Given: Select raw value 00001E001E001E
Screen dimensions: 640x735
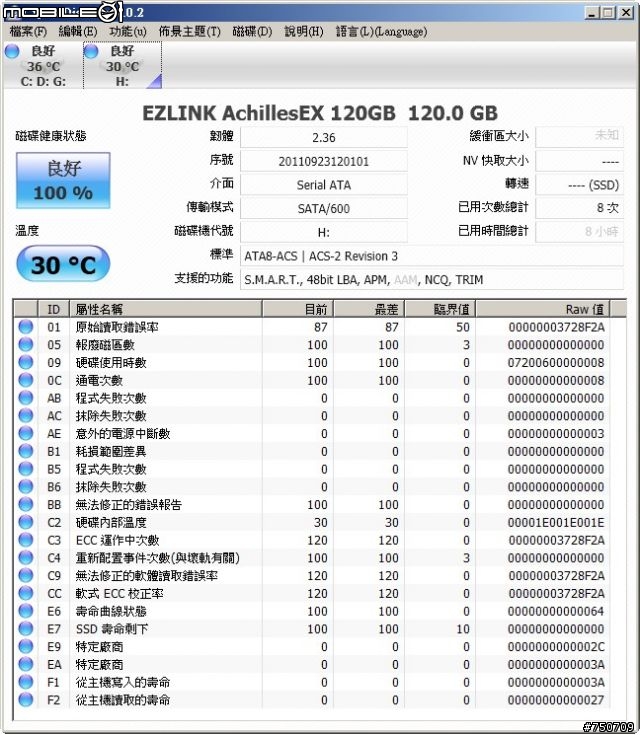Looking at the screenshot, I should click(x=556, y=523).
